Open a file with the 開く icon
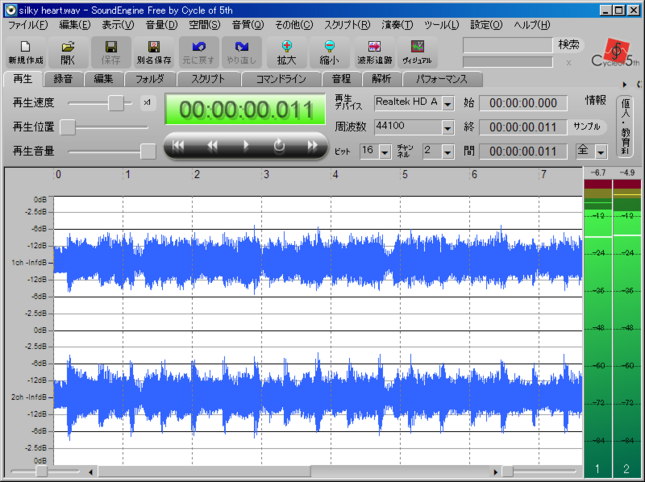Viewport: 645px width, 482px height. 68,52
